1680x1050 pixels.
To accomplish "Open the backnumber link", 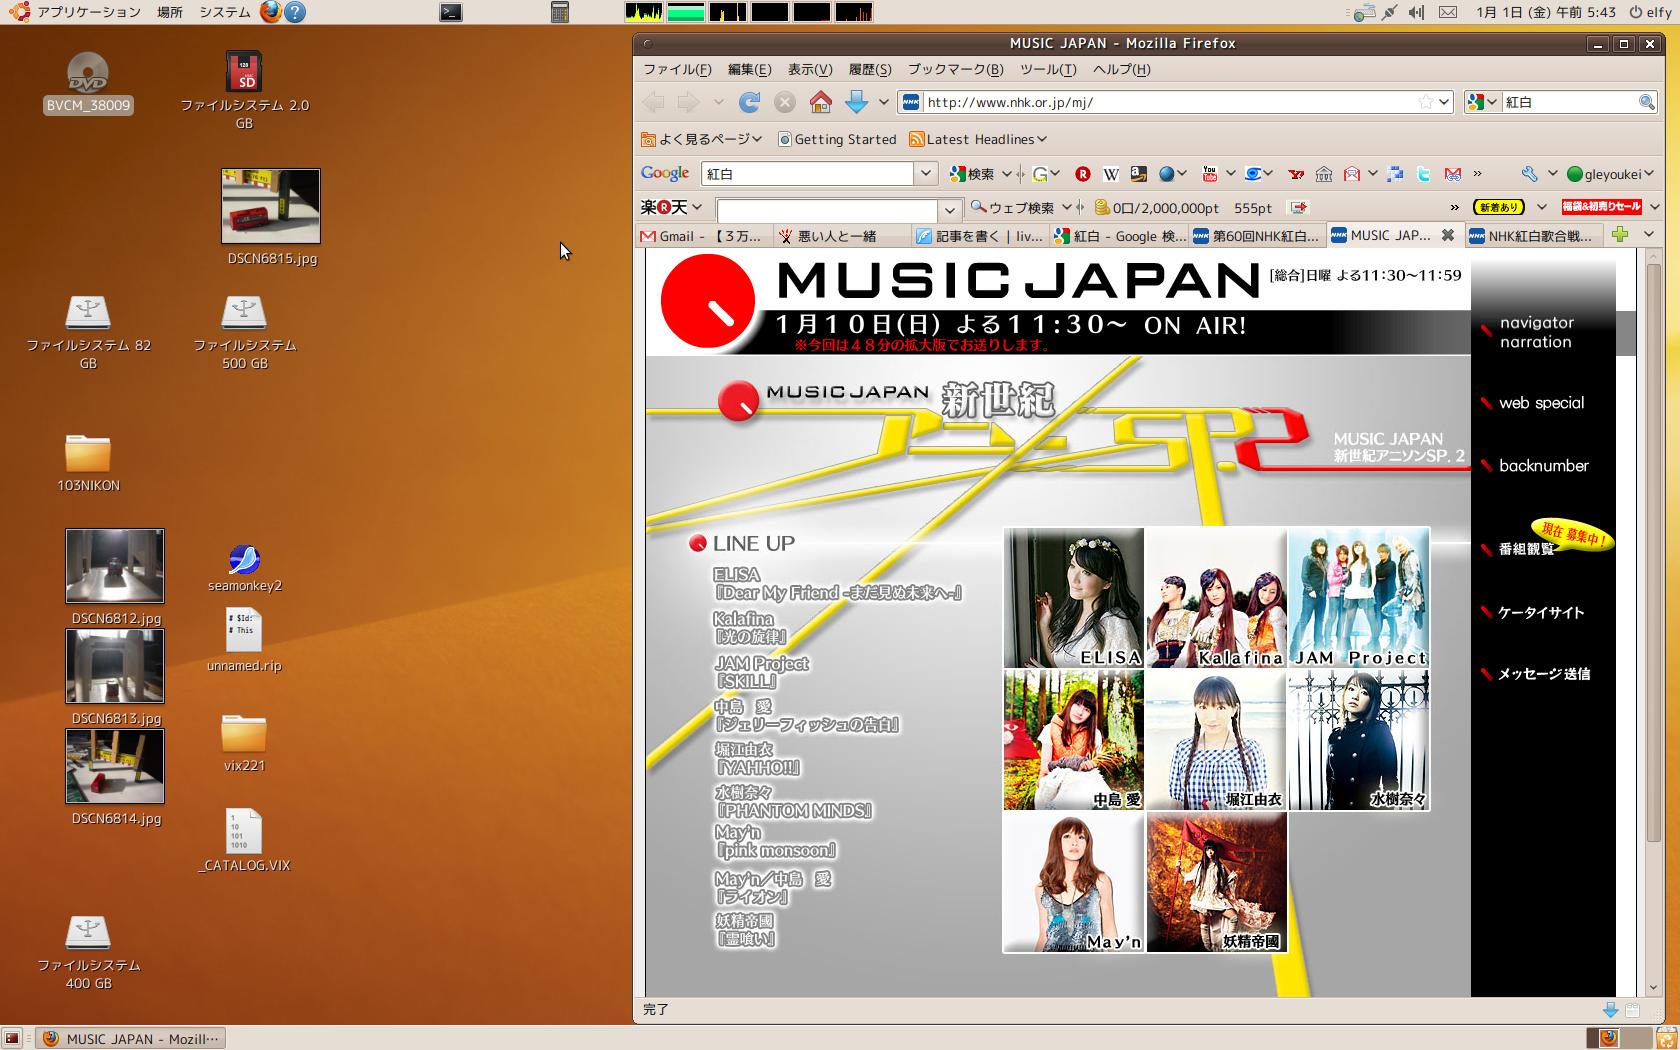I will 1543,466.
